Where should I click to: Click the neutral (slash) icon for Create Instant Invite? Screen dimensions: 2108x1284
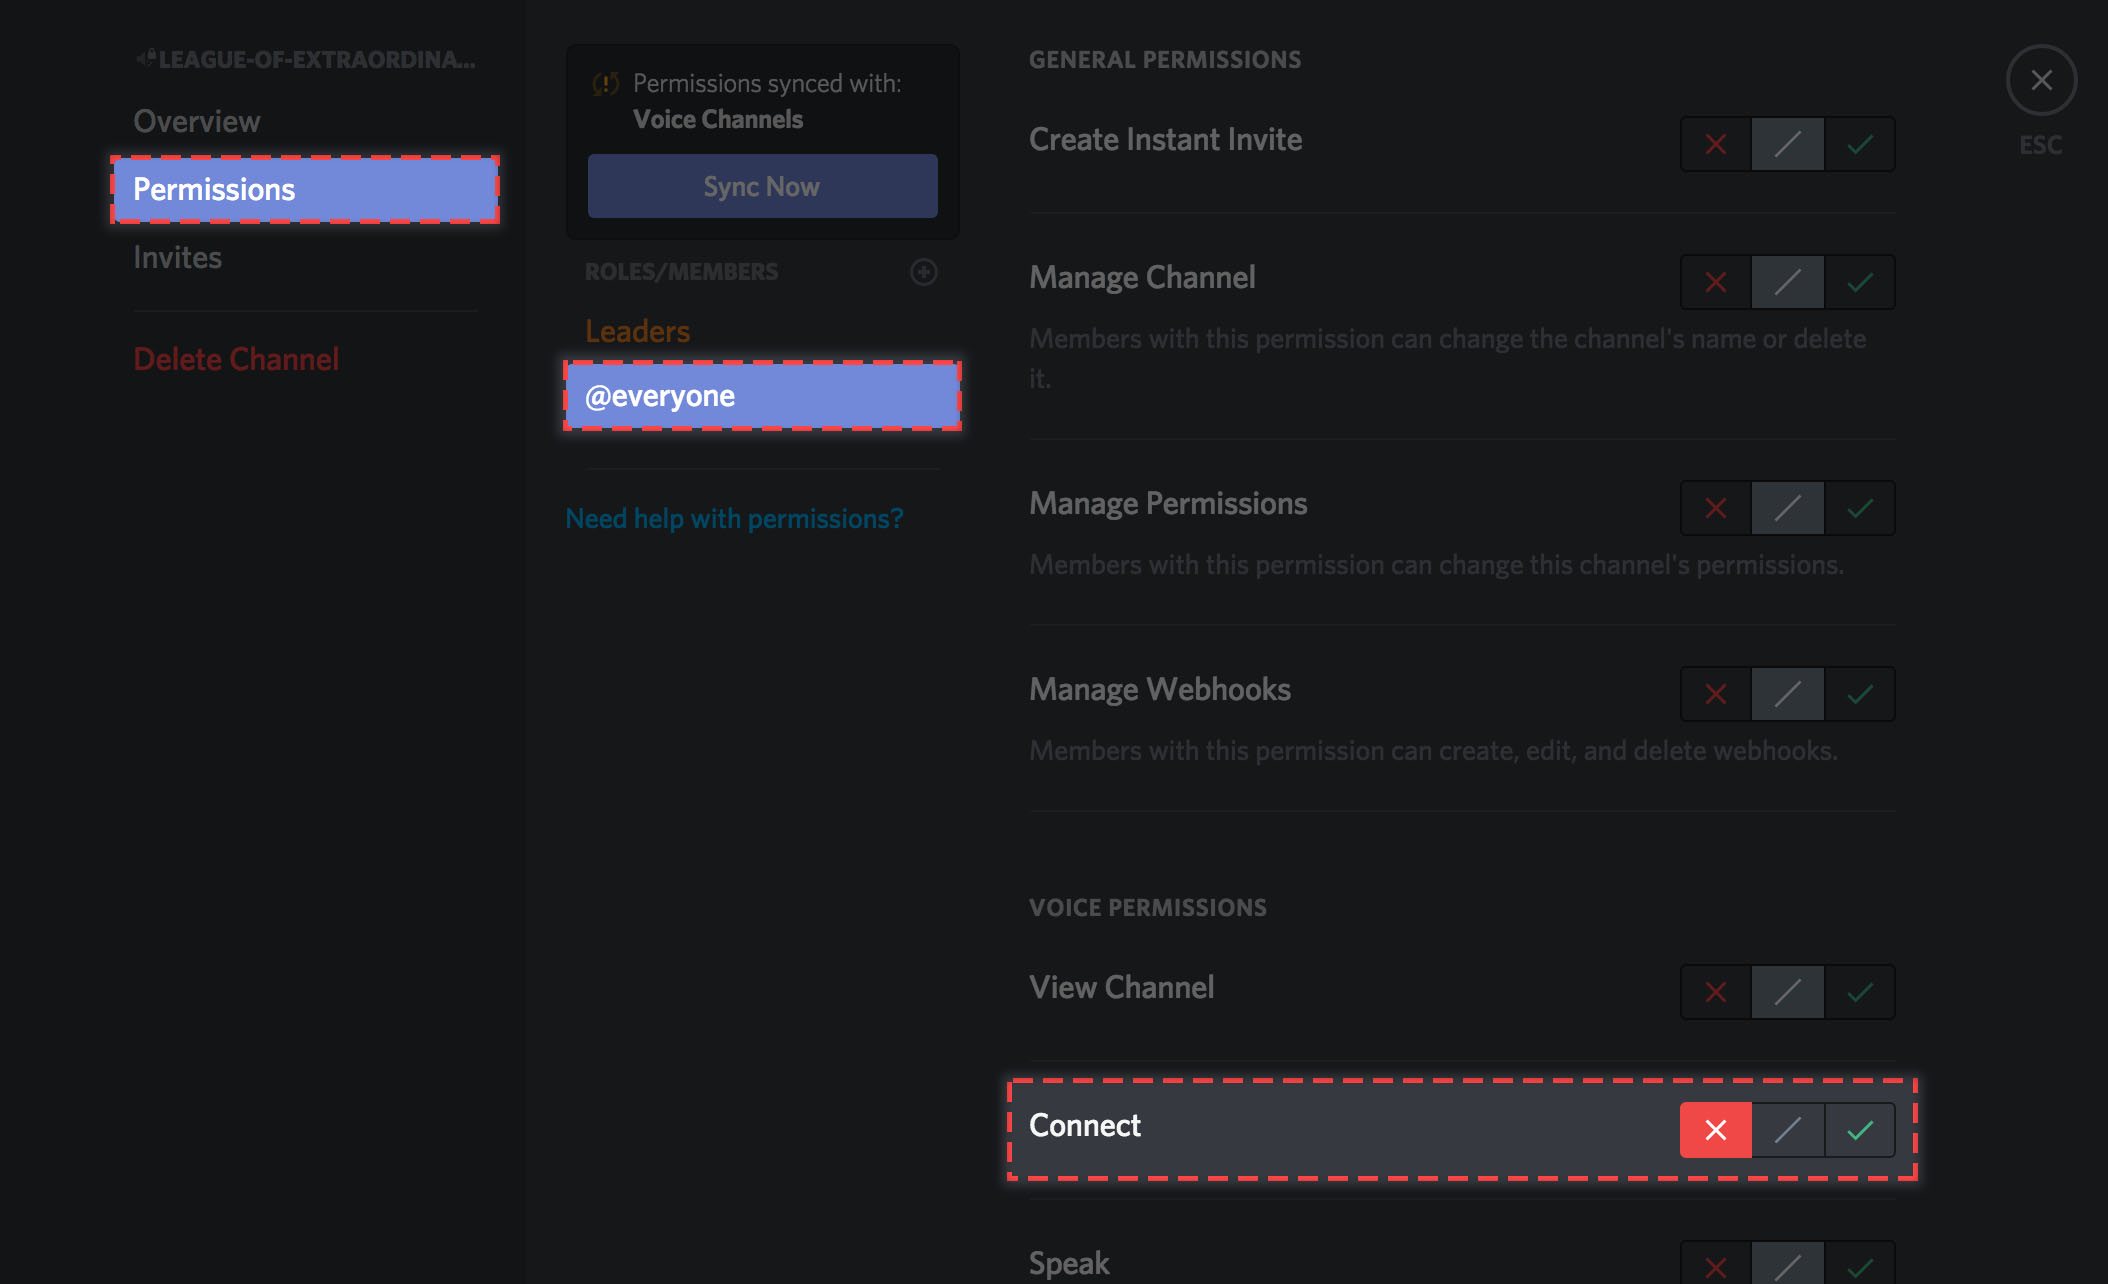(1787, 141)
